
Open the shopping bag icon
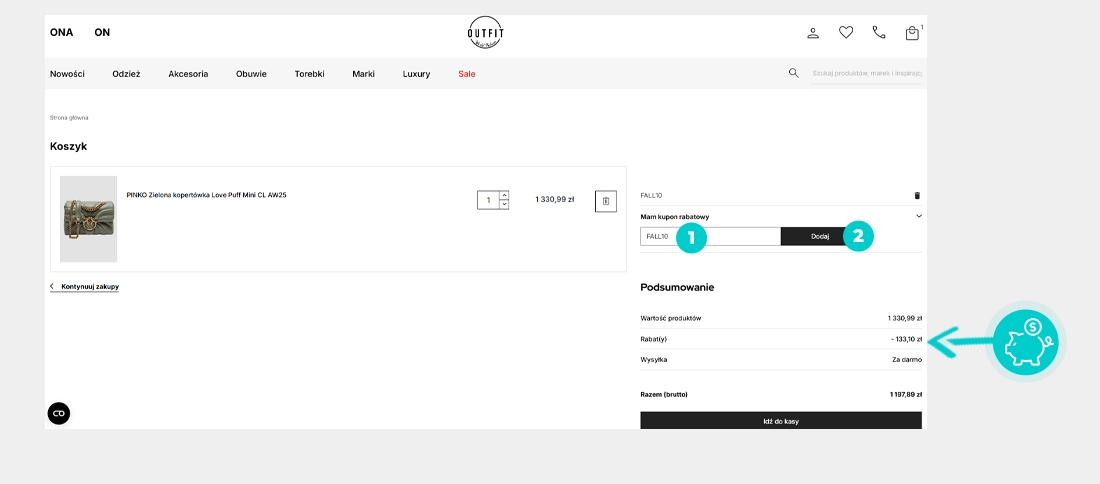[x=912, y=33]
